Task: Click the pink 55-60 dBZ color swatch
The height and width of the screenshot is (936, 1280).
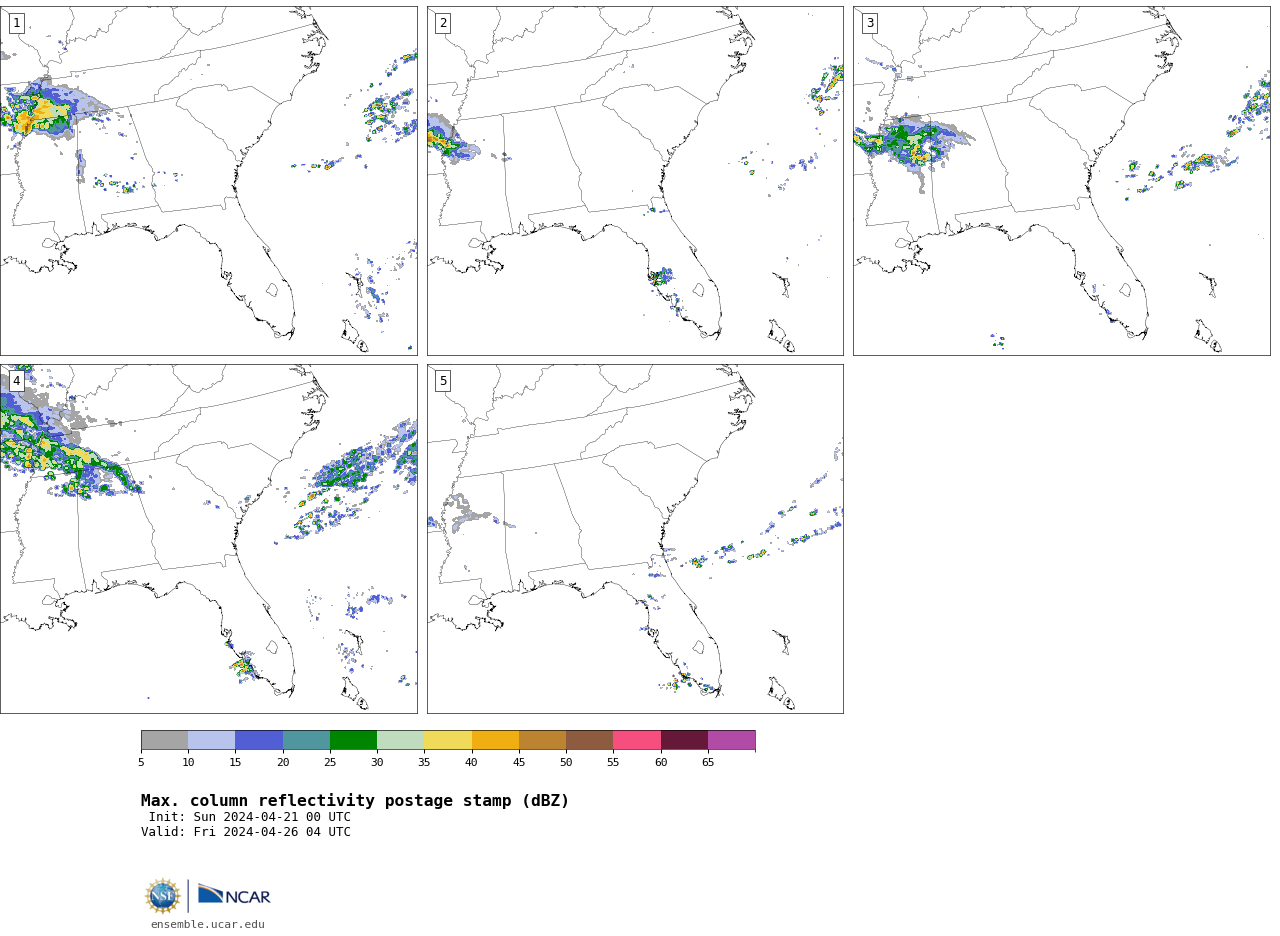Action: [x=637, y=740]
